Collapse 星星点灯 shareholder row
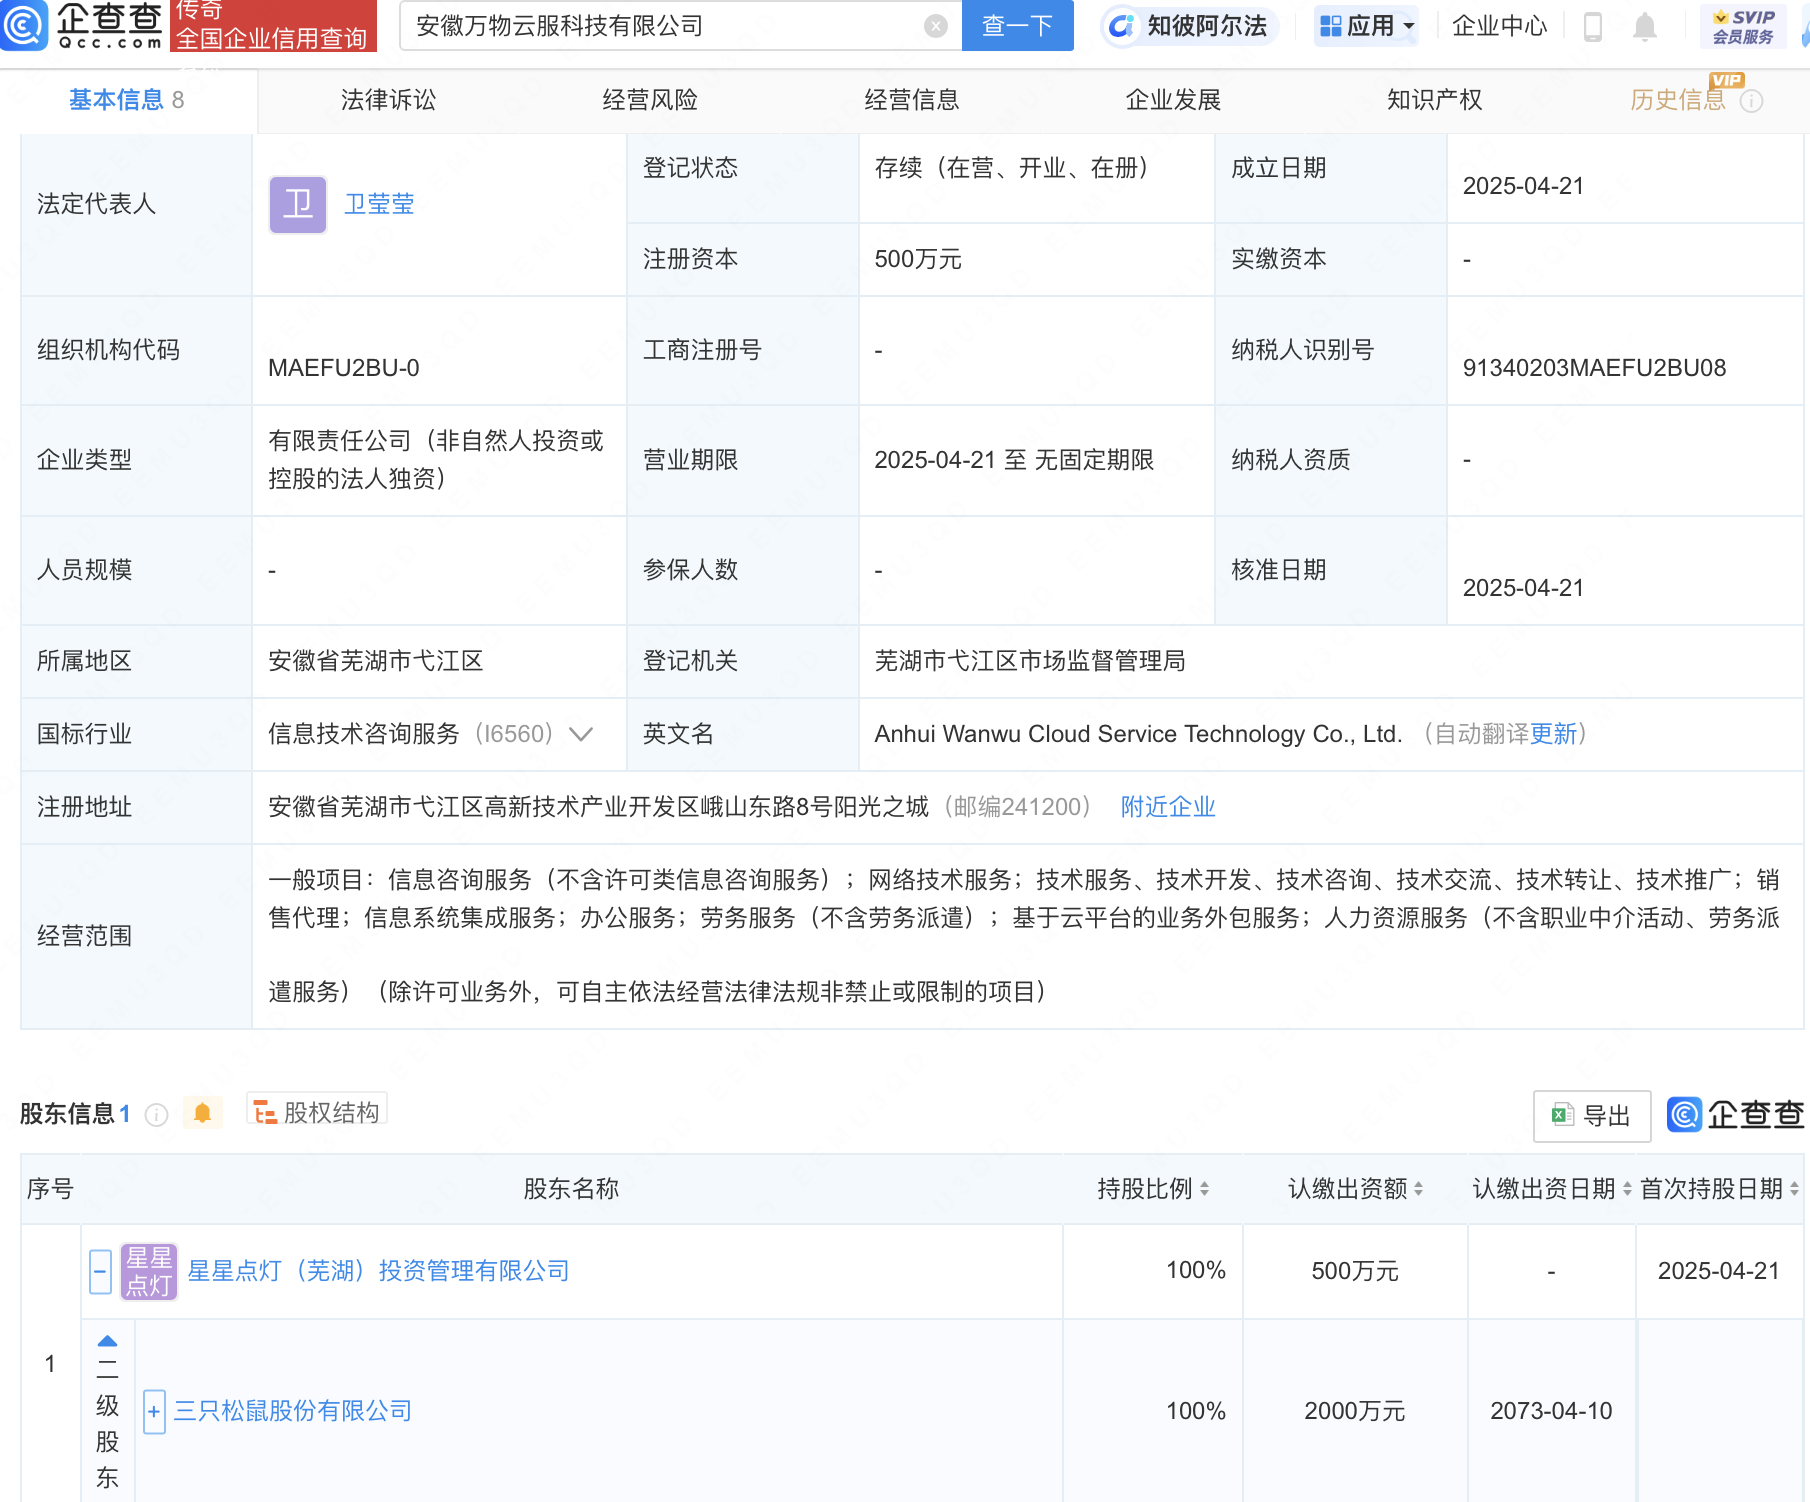 pos(100,1271)
